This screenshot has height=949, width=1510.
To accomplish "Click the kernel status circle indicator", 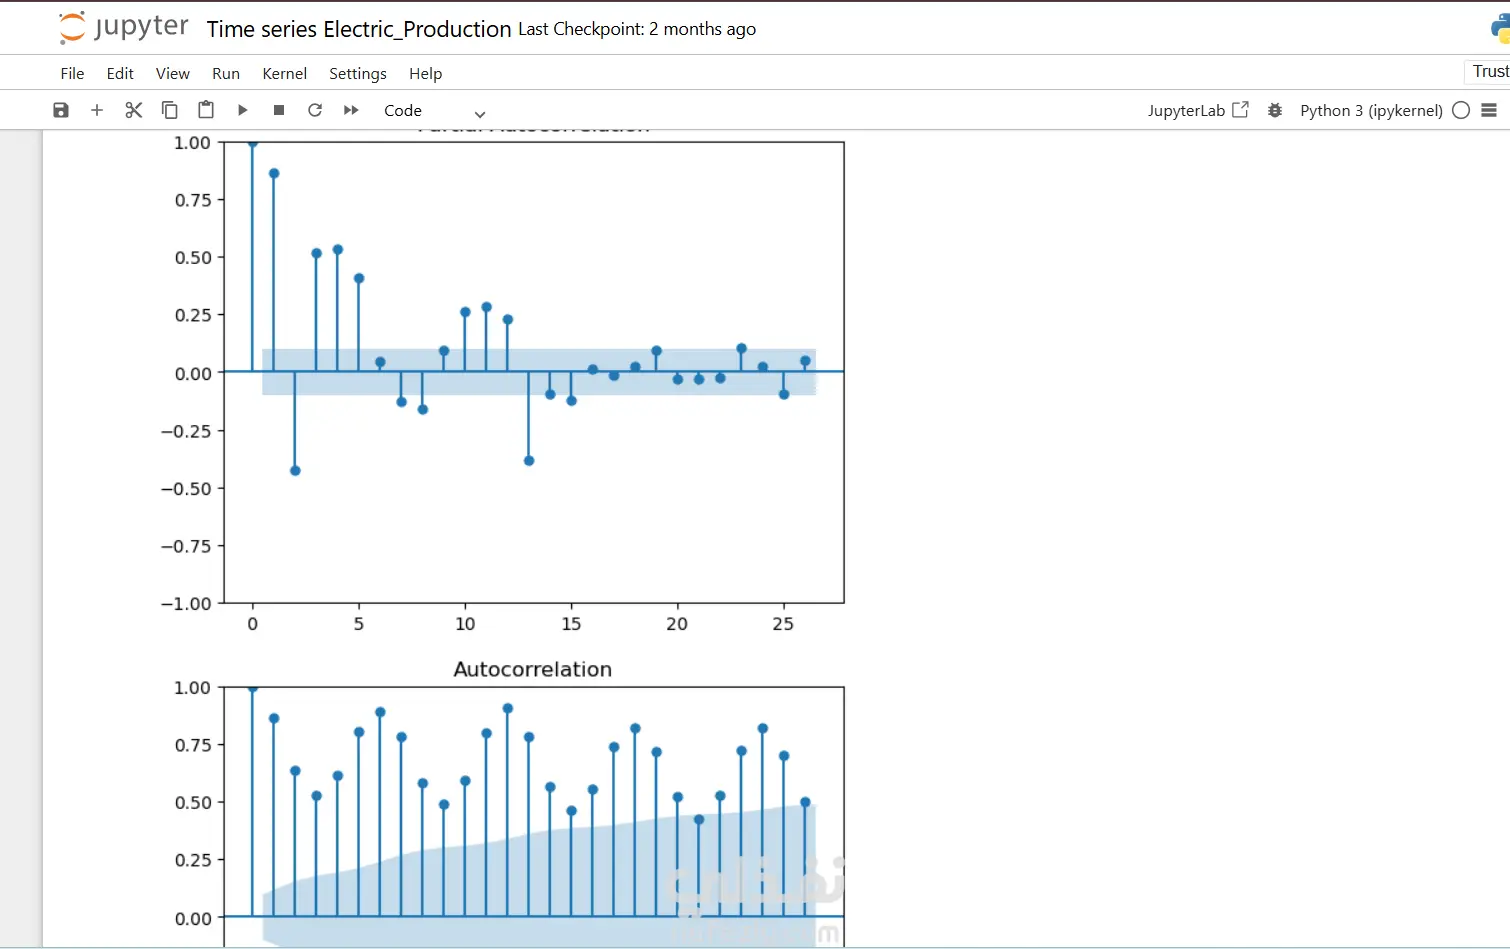I will point(1461,110).
